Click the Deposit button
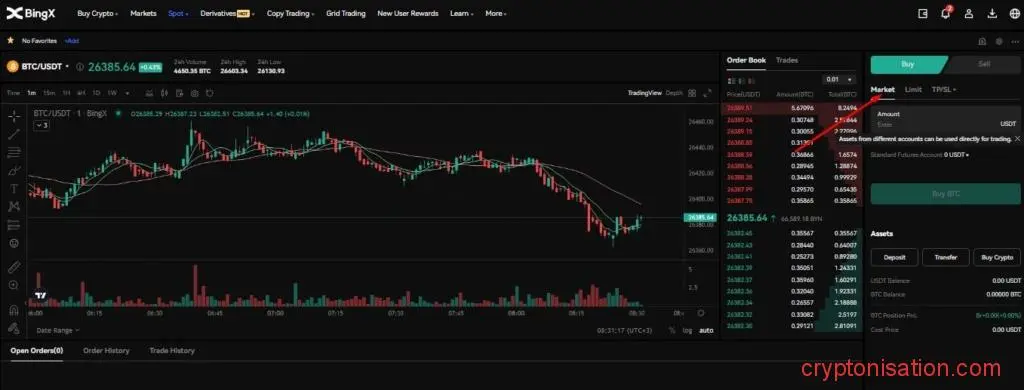The image size is (1024, 390). (894, 257)
